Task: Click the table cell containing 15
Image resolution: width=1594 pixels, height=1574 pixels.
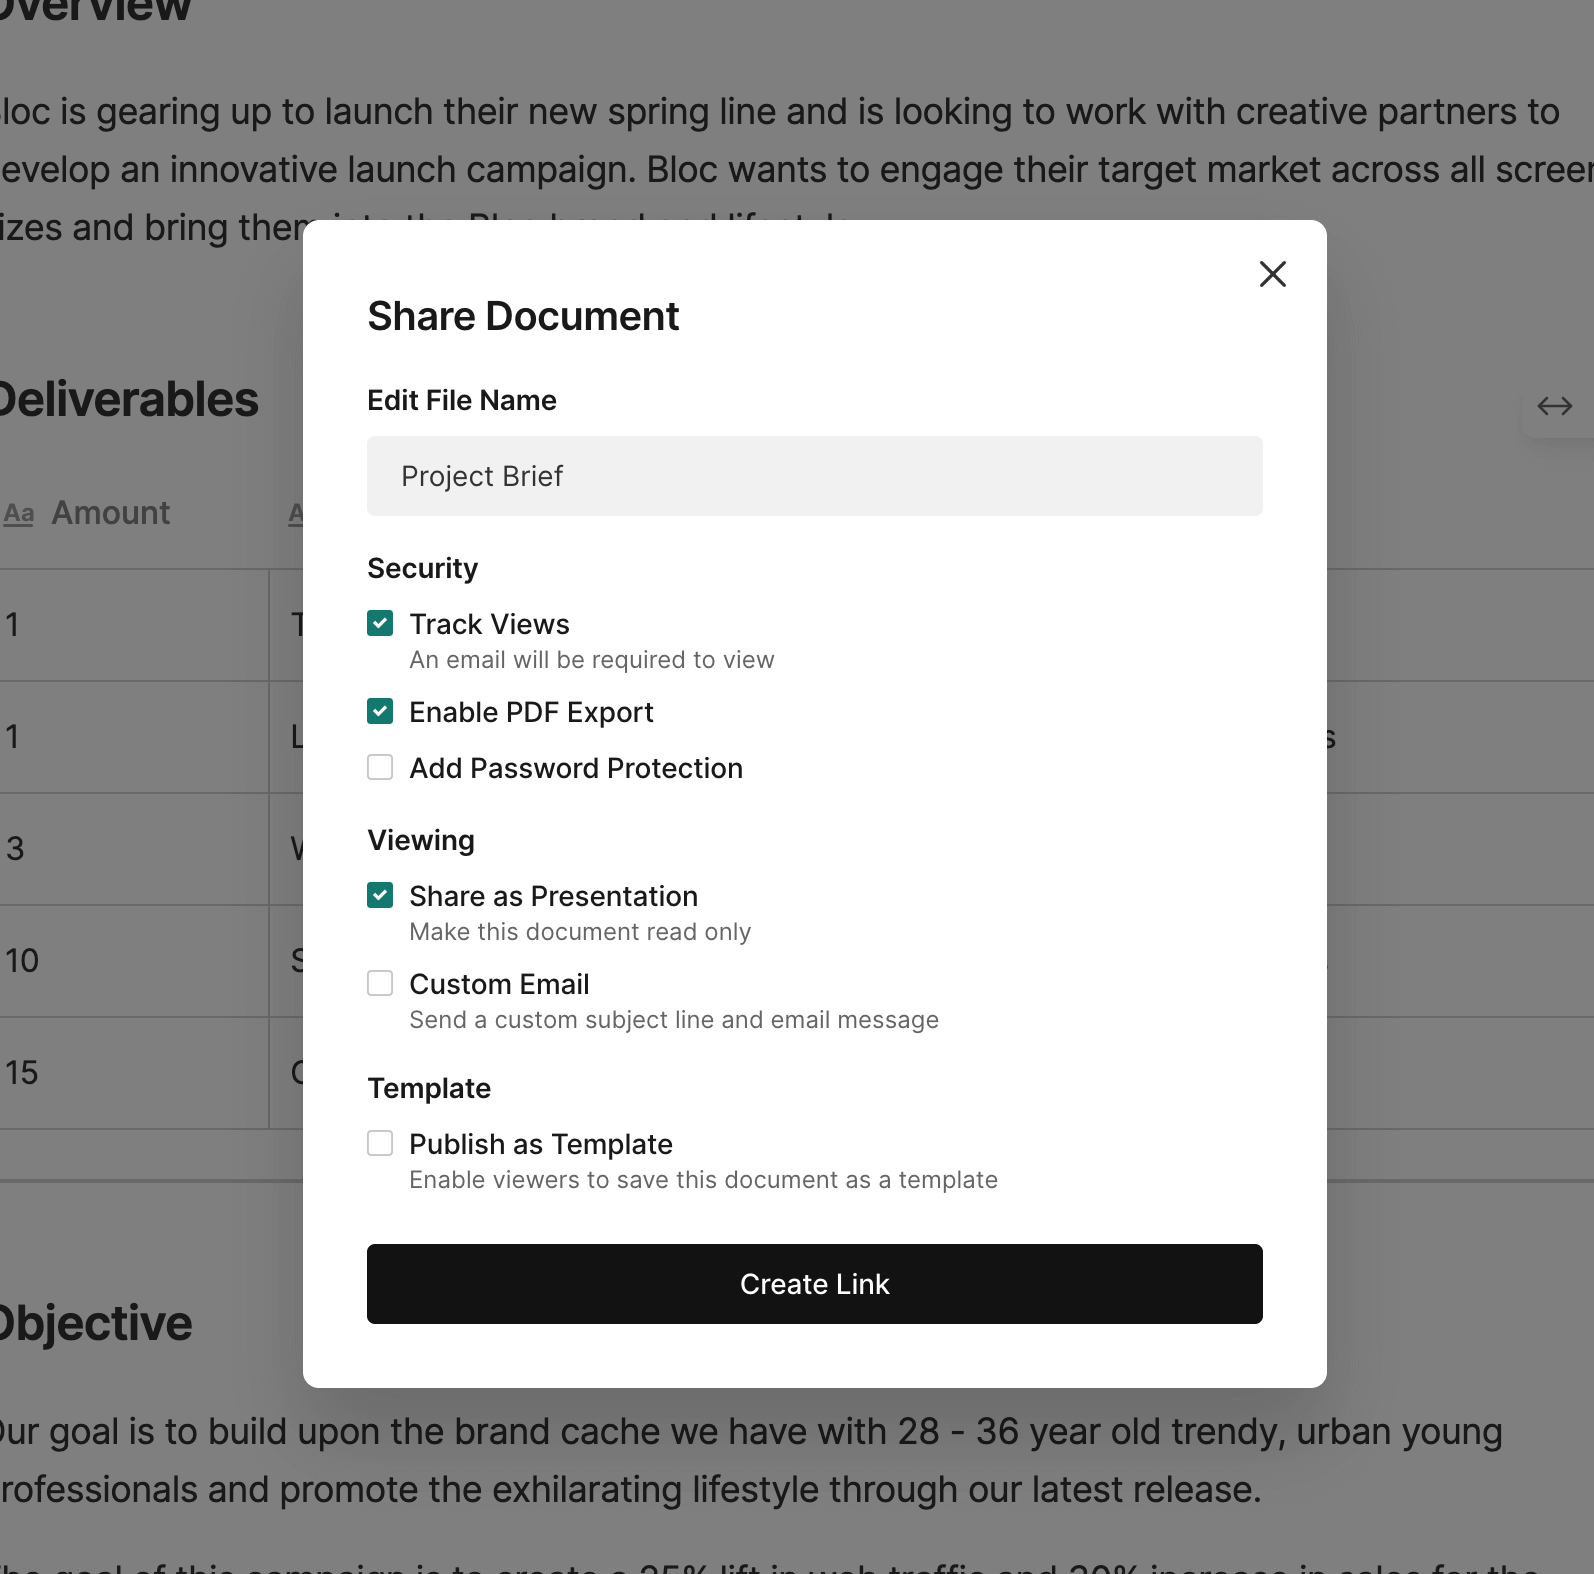Action: [x=130, y=1073]
